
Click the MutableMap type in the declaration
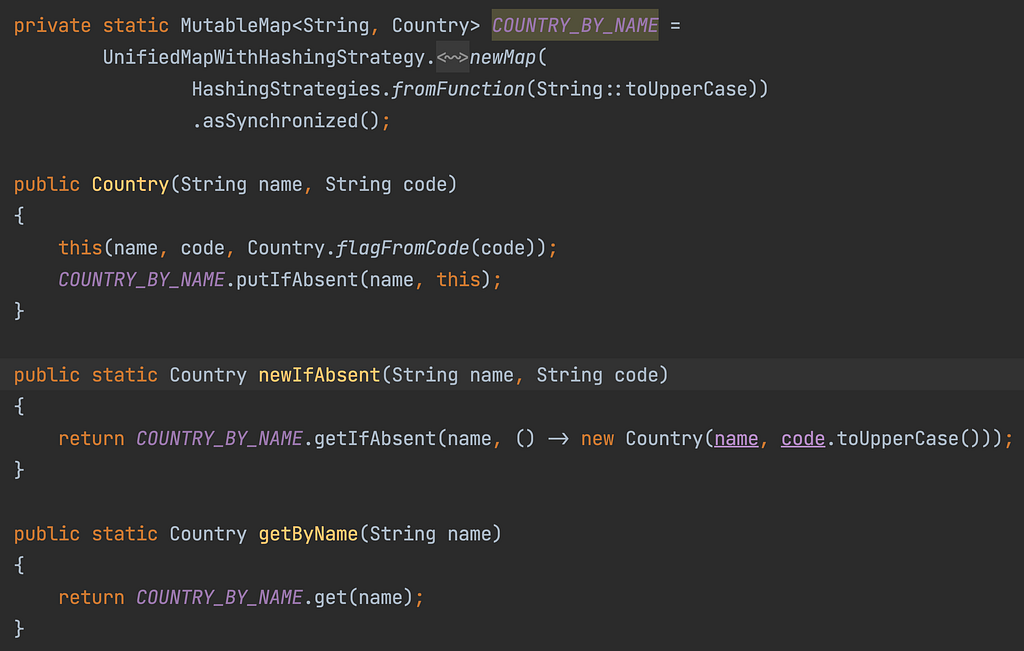(235, 25)
